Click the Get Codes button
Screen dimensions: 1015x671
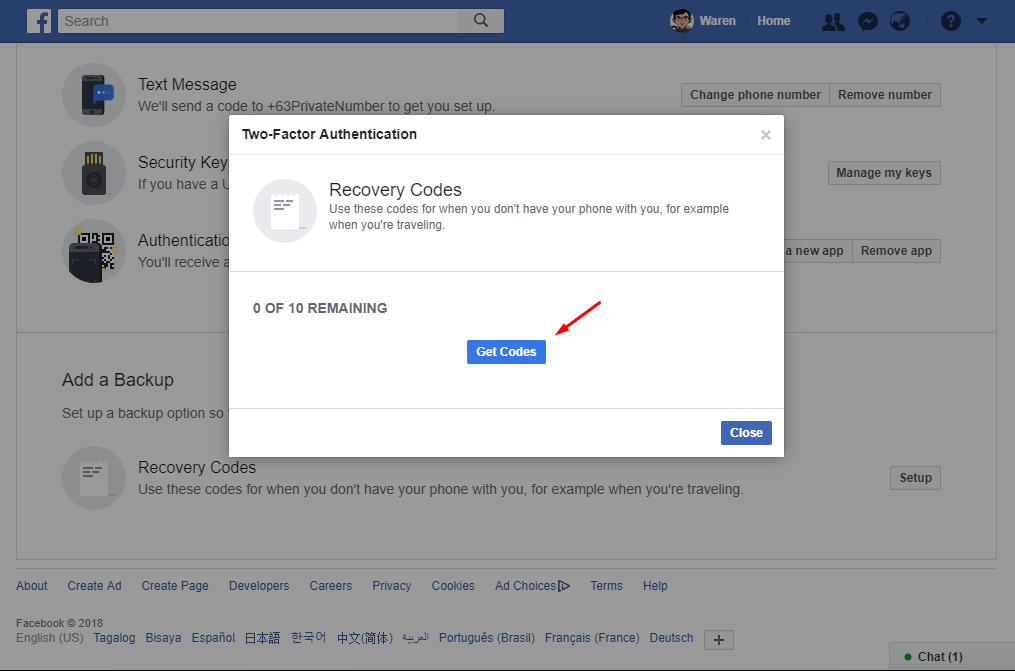click(506, 351)
